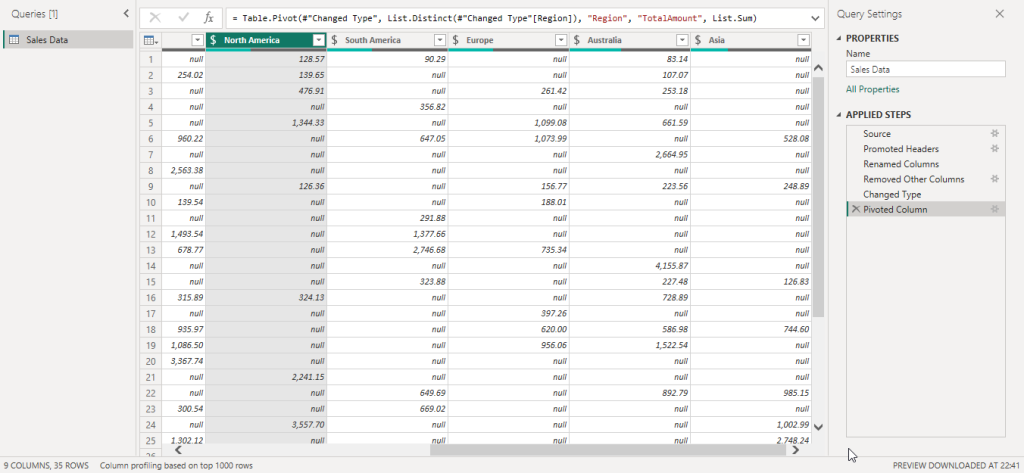Image resolution: width=1024 pixels, height=473 pixels.
Task: Cancel formula edit with X icon
Action: 155,18
